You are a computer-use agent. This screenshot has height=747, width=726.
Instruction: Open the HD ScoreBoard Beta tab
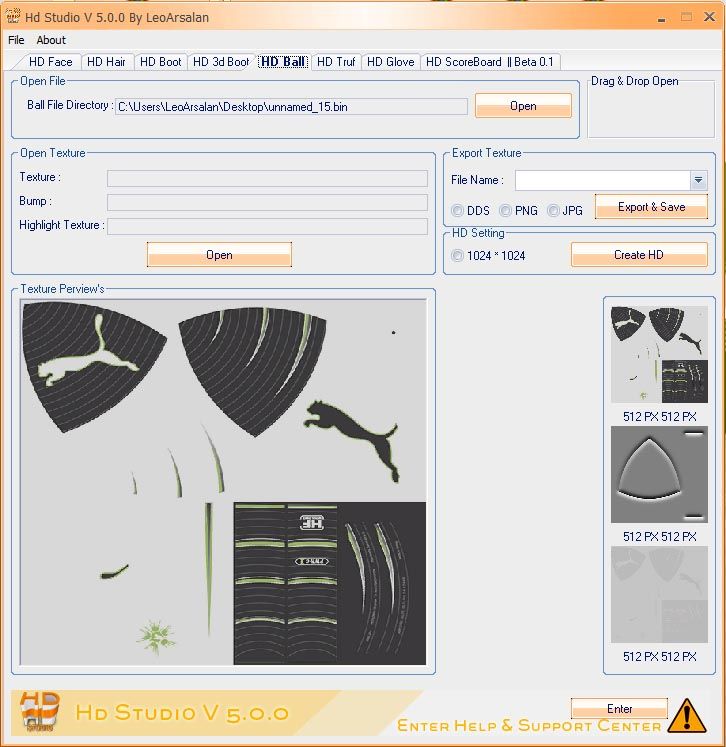[x=490, y=62]
